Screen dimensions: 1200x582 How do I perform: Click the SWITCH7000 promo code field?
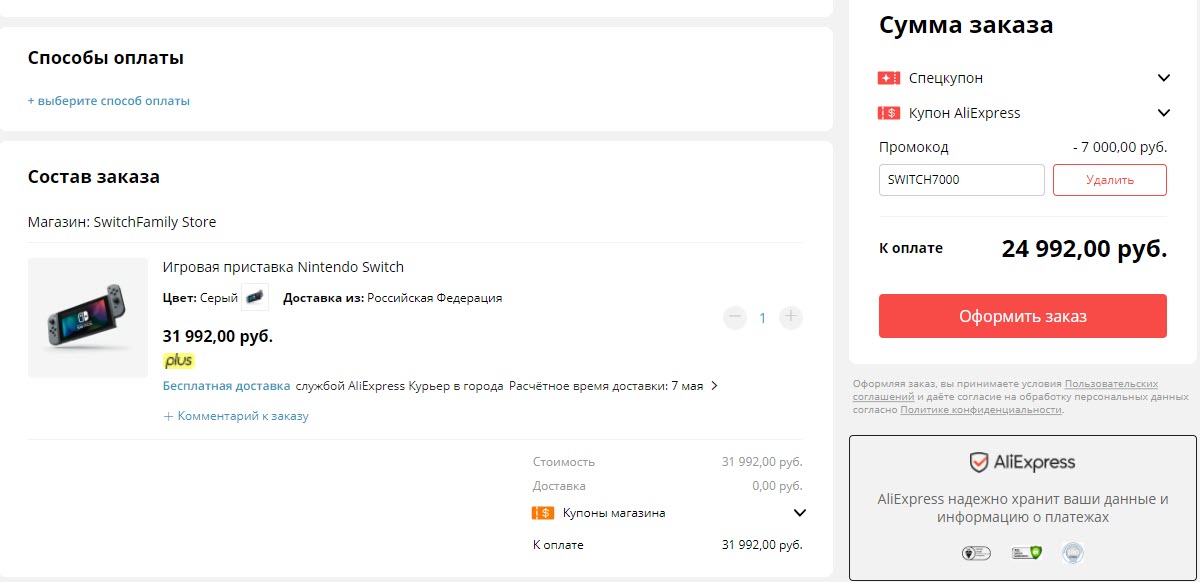tap(960, 180)
